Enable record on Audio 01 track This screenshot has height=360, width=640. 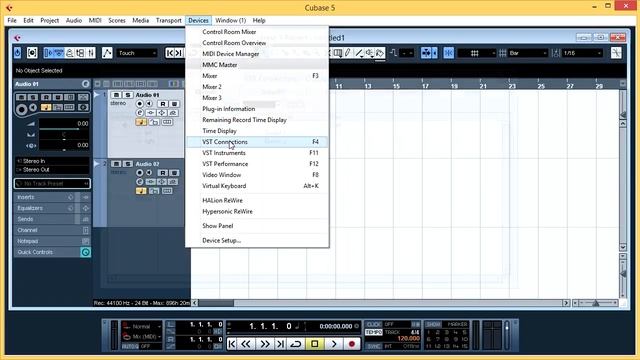[140, 104]
